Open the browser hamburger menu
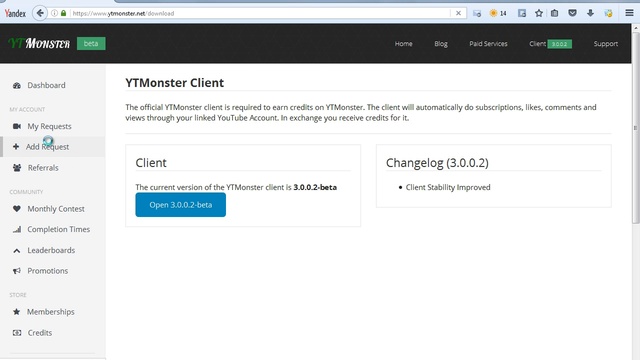Viewport: 640px width, 360px height. (629, 13)
